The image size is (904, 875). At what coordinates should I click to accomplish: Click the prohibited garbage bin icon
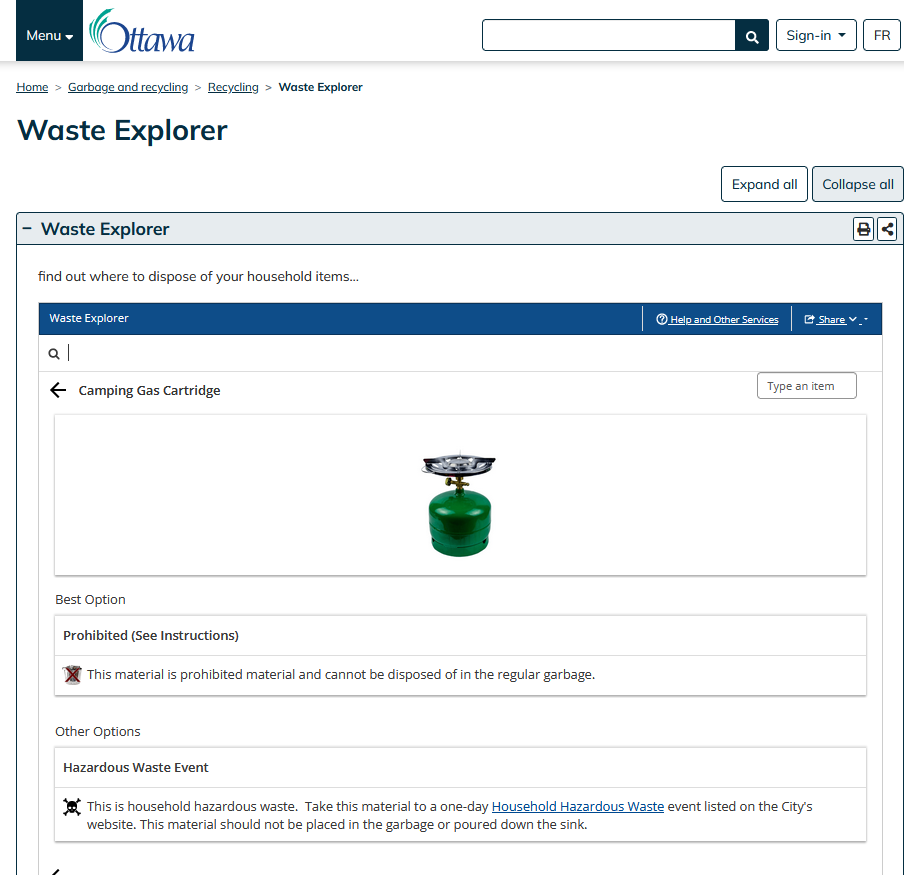click(x=72, y=674)
